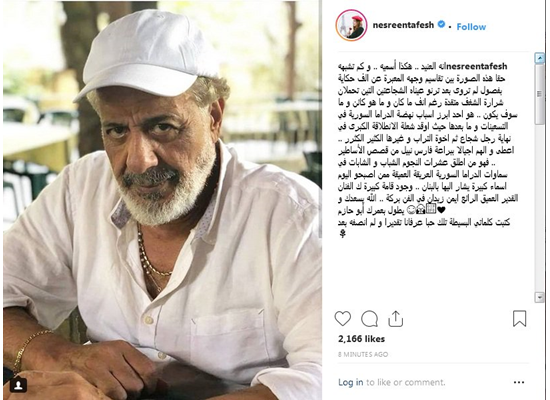Open the nesreentafesh username in the header
This screenshot has height=400, width=550.
coord(403,25)
